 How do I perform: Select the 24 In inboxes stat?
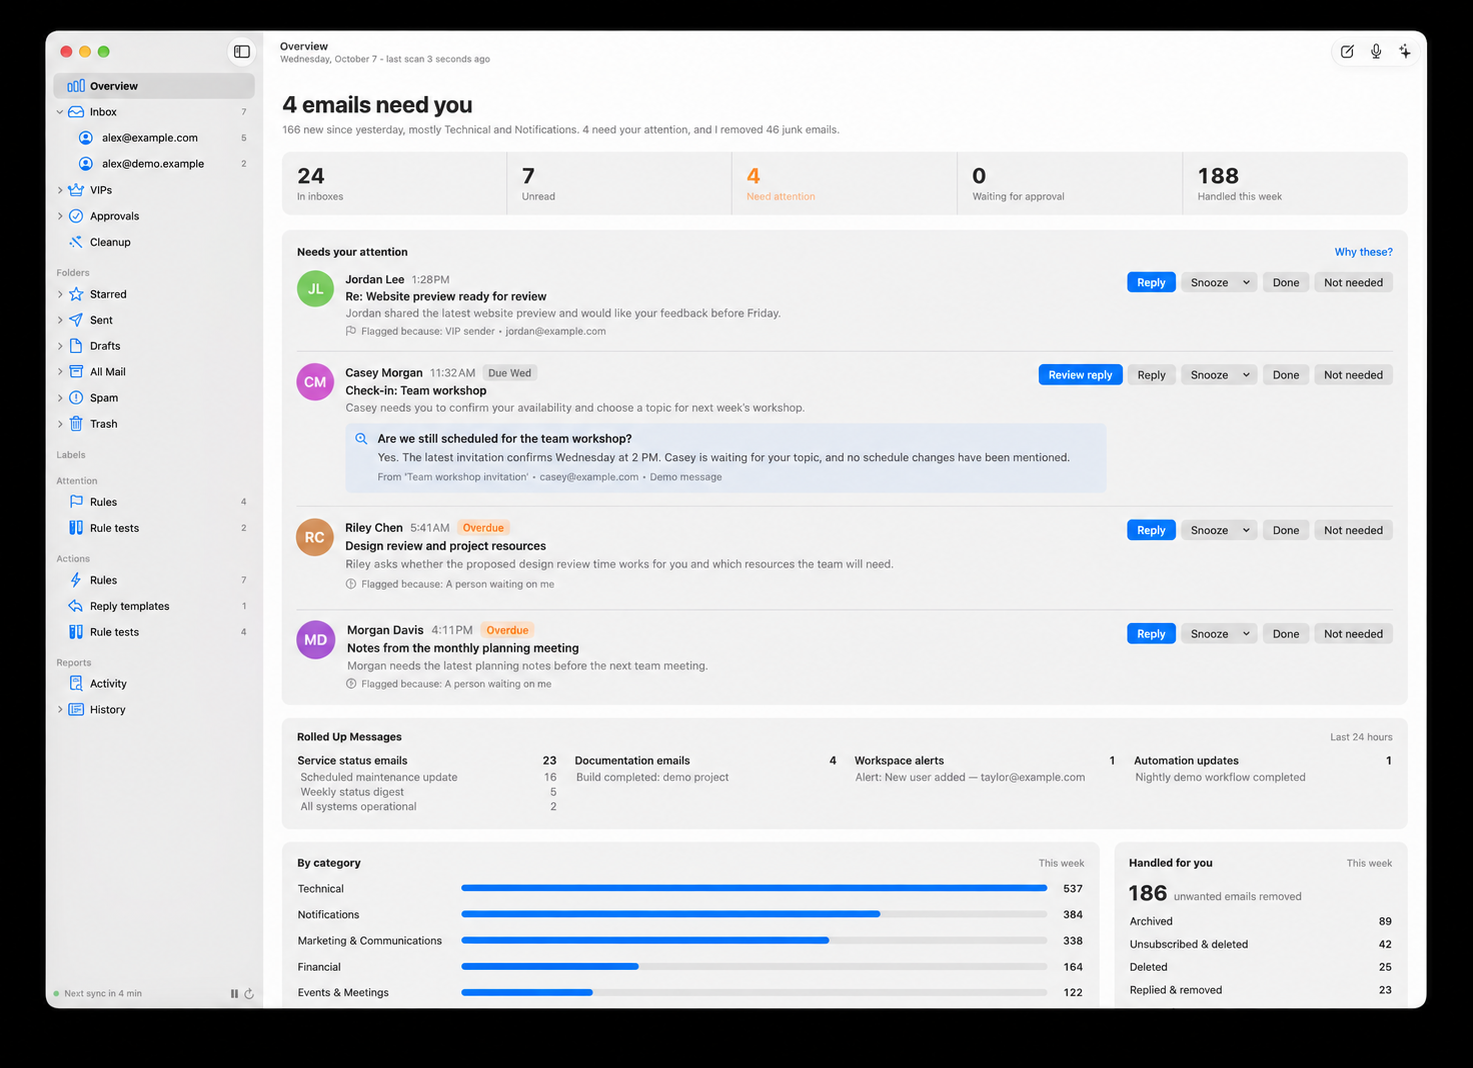[x=394, y=184]
